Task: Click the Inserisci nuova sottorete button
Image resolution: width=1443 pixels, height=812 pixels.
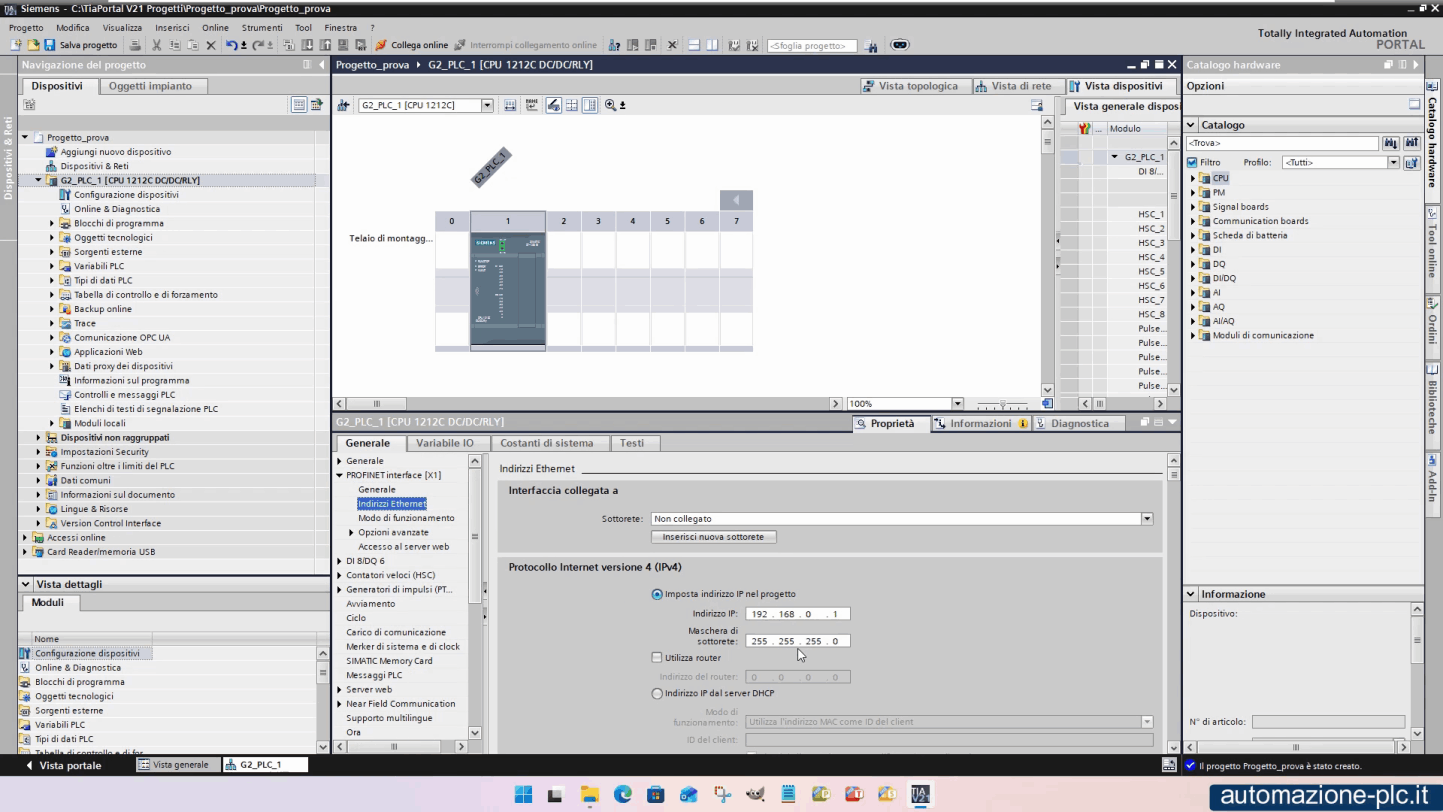Action: (713, 537)
